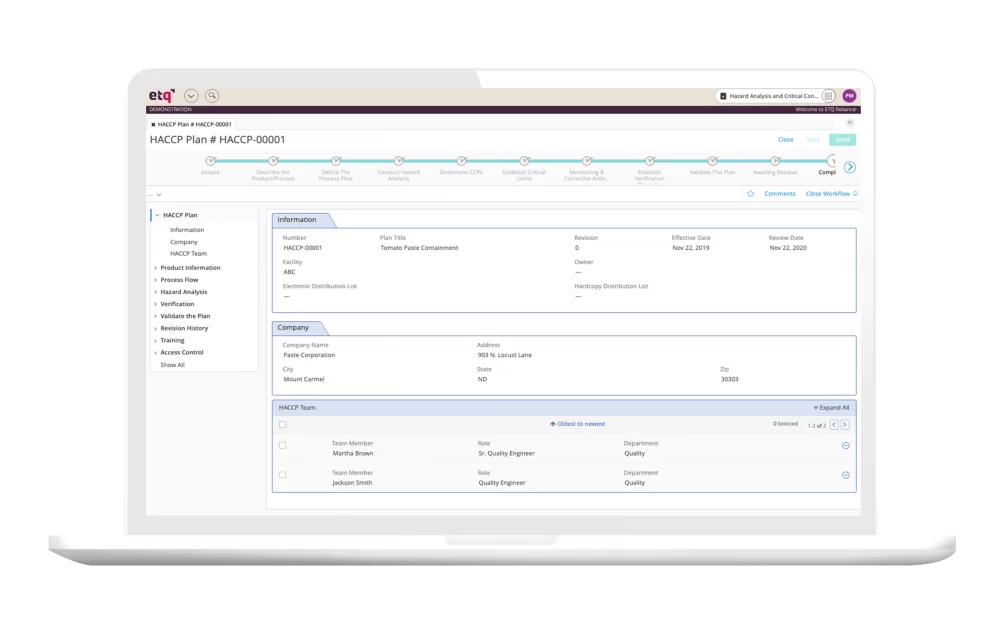Switch to the Company section tab
Viewport: 1000px width, 634px height.
[x=294, y=328]
